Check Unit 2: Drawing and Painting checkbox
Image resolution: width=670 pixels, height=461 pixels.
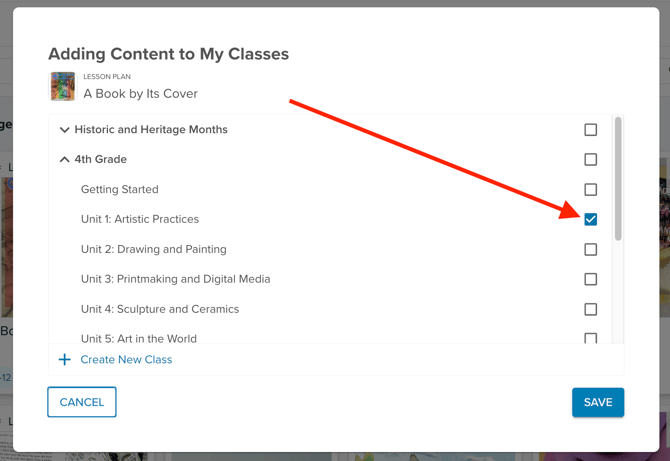coord(591,249)
